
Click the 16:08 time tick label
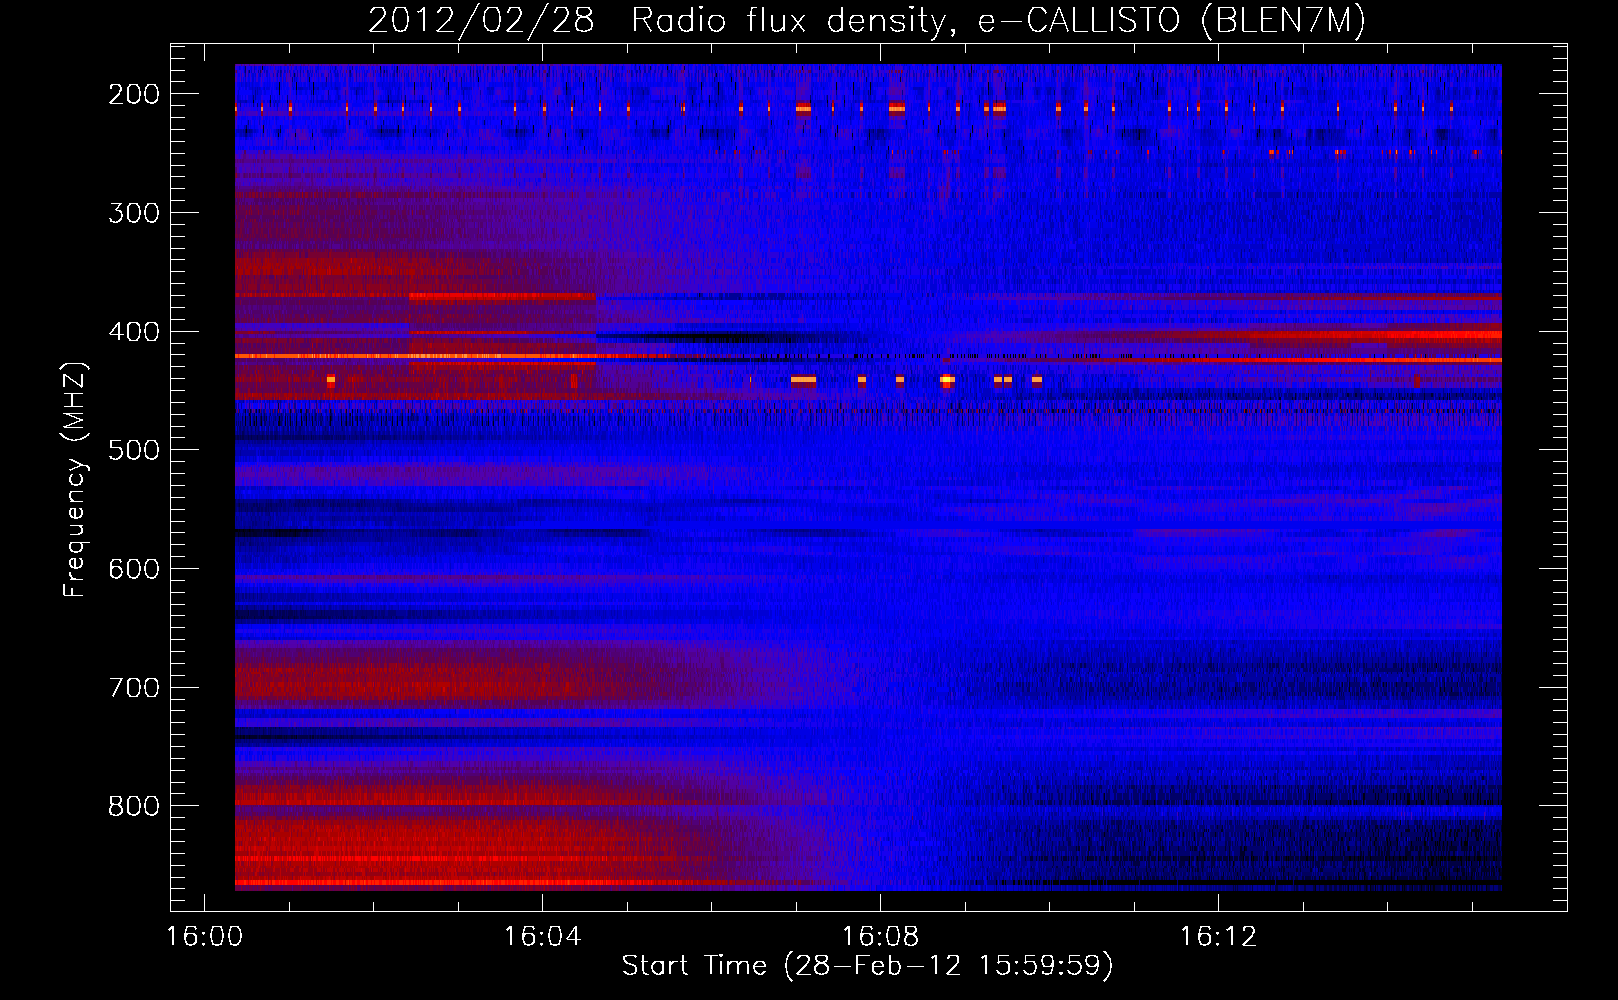tap(880, 937)
